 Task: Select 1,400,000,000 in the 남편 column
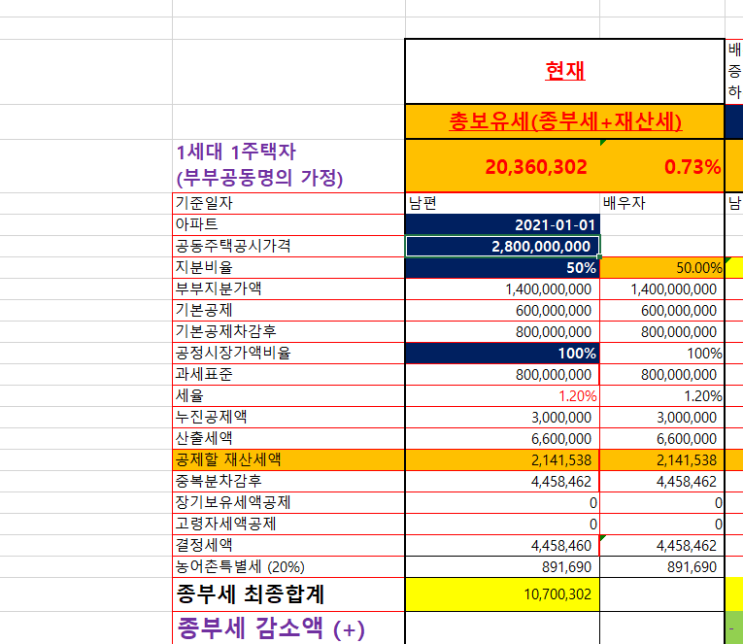tap(503, 289)
